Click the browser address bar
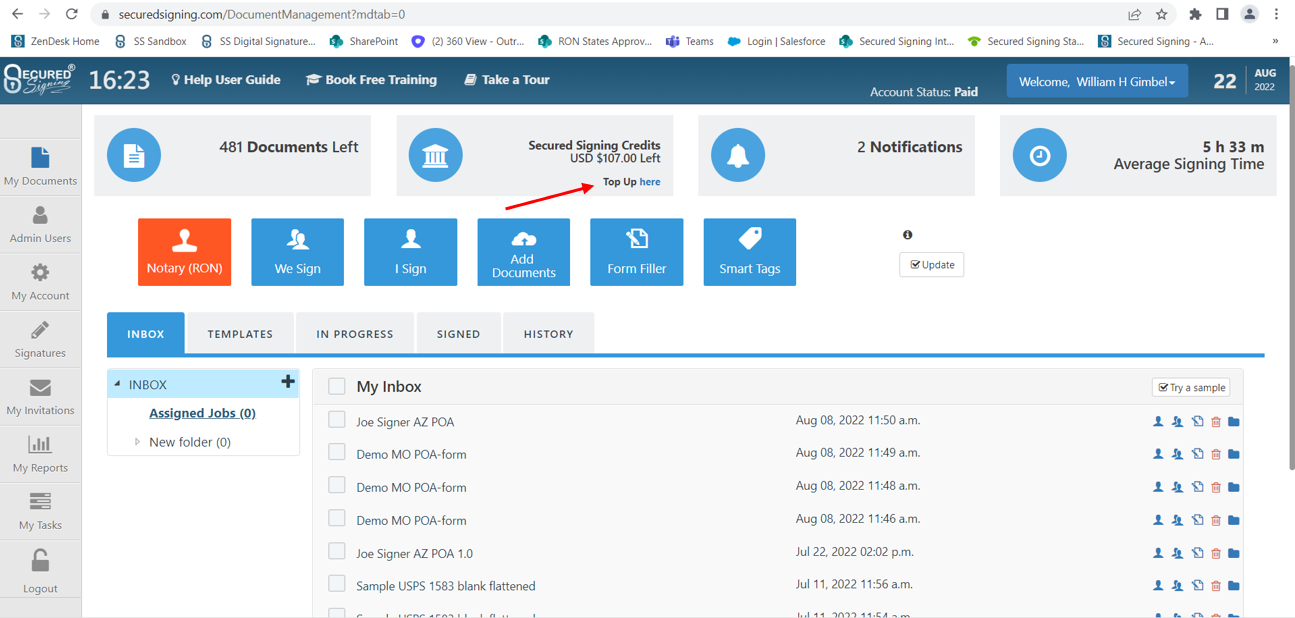This screenshot has width=1295, height=618. (610, 14)
